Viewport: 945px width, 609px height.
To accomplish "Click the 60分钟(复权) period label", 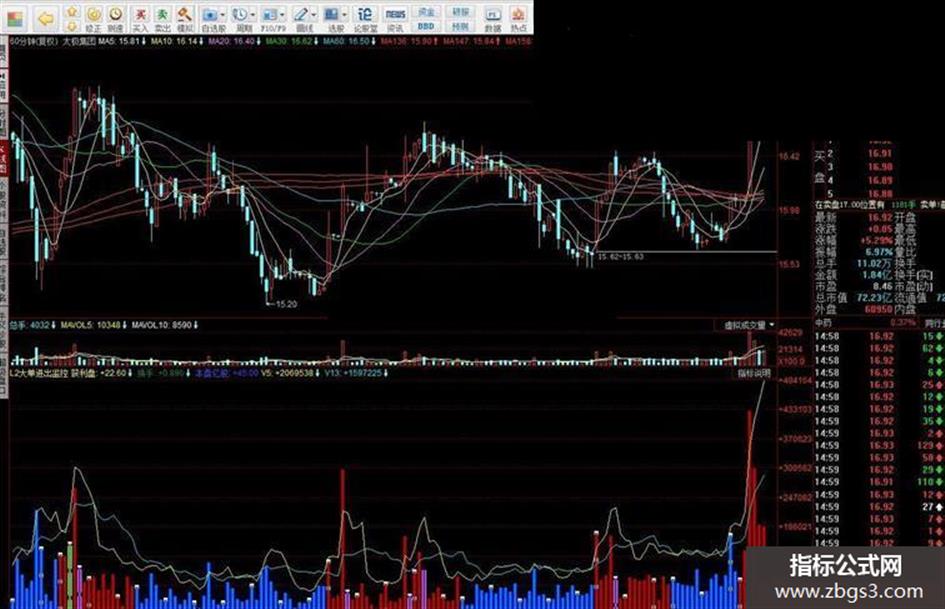I will coord(34,42).
